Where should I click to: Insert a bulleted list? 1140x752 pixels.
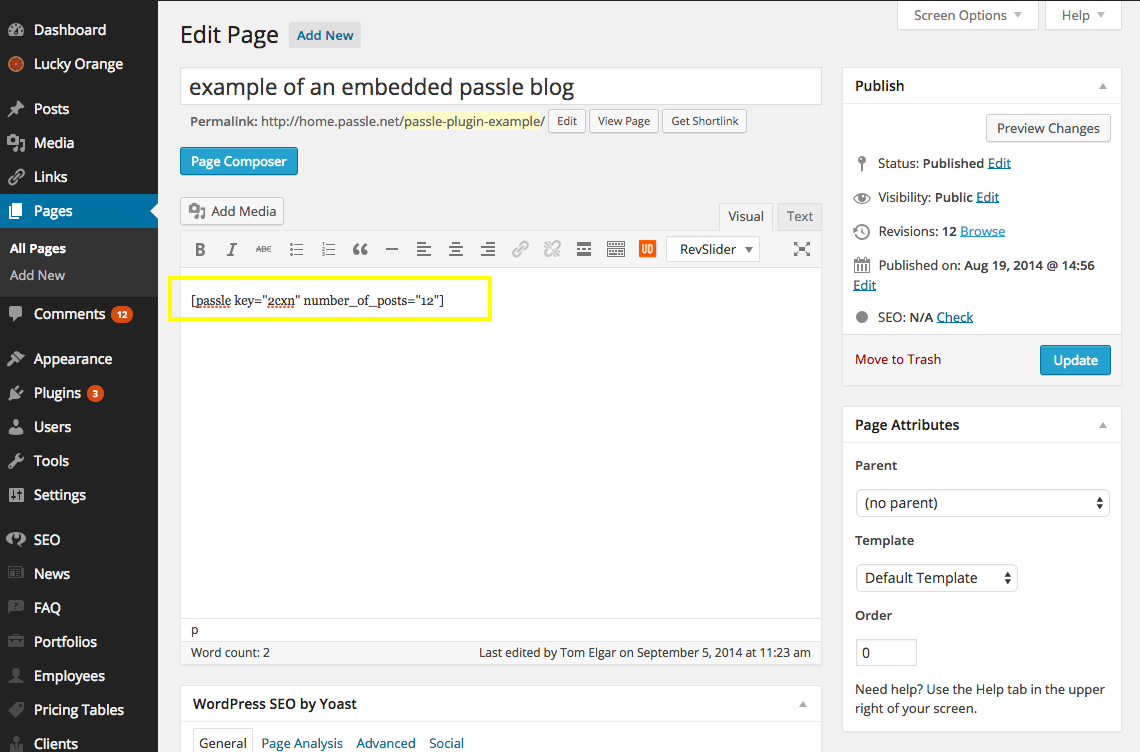pos(296,249)
